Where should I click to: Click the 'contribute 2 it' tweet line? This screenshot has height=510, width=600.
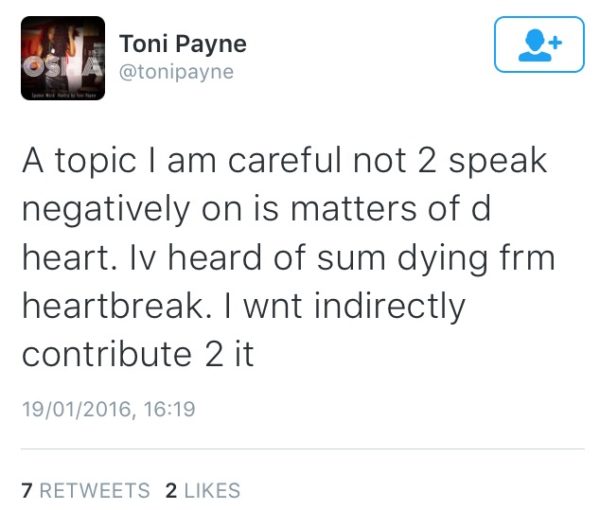pyautogui.click(x=138, y=354)
